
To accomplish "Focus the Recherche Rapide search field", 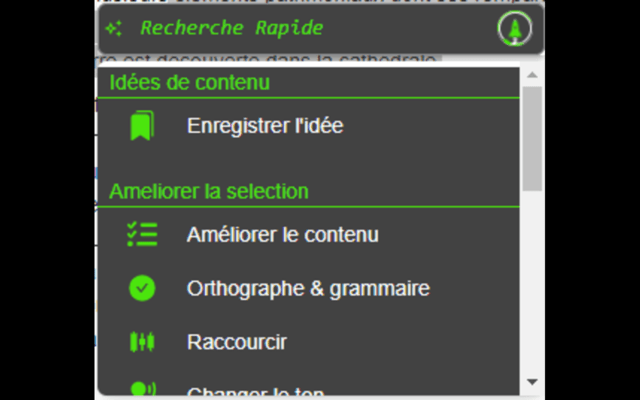I will point(300,29).
